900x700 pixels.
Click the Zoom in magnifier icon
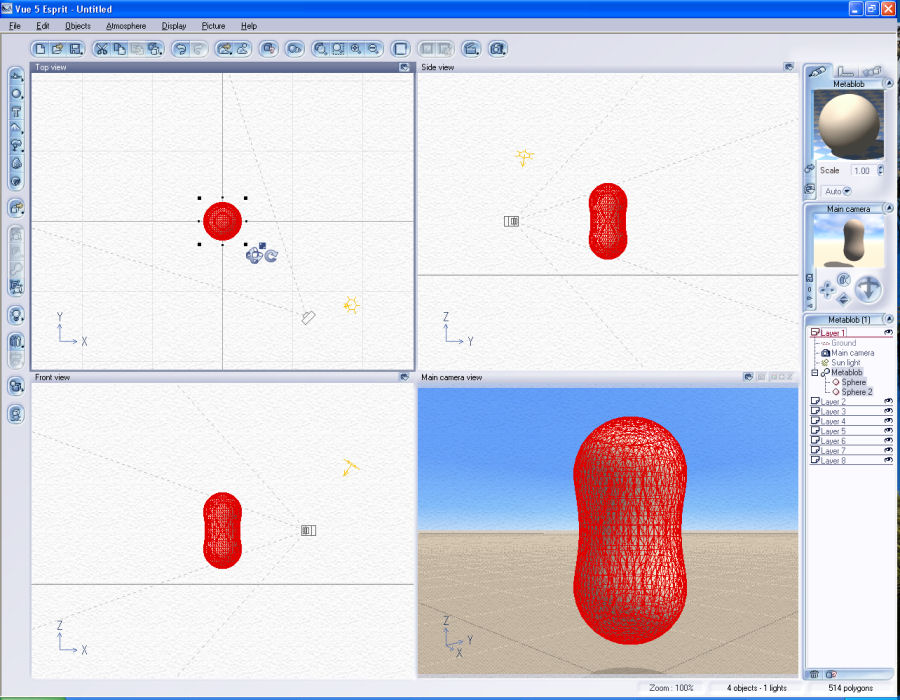356,49
